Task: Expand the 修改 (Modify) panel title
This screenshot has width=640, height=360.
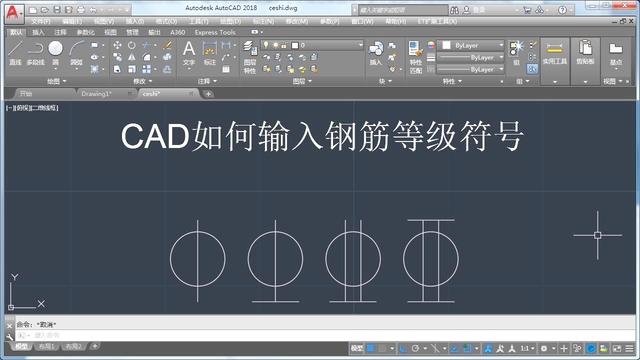Action: 142,81
